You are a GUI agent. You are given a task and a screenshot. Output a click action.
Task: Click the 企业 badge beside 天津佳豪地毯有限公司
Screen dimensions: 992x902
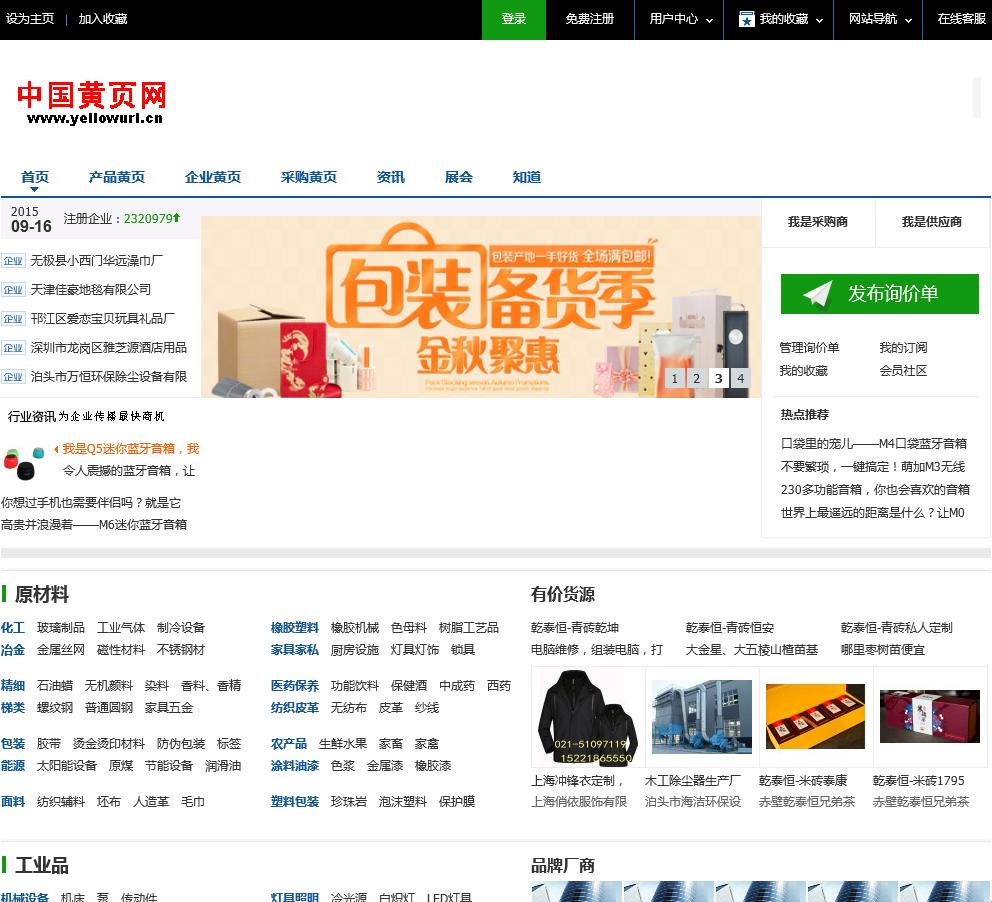(x=13, y=290)
